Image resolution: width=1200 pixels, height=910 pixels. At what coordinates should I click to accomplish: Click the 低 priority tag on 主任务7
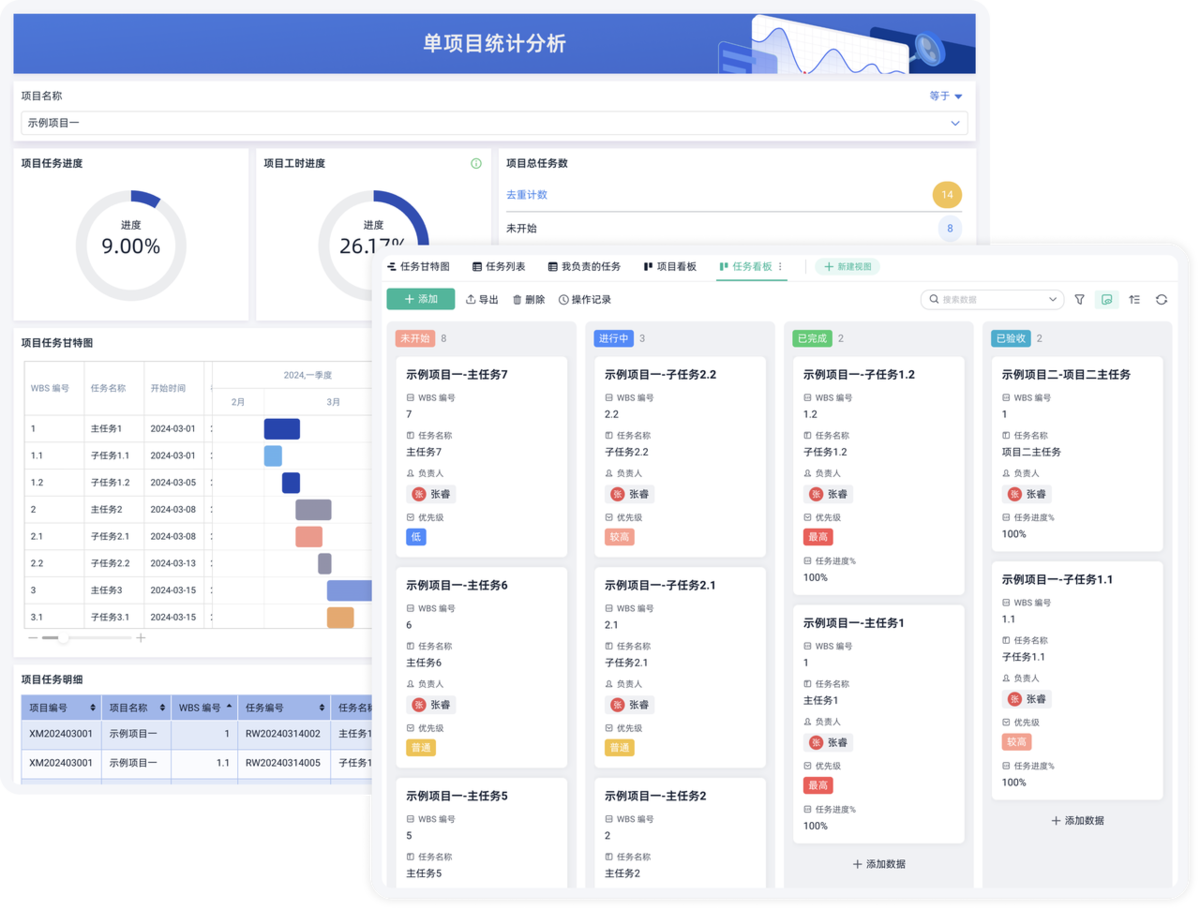pos(416,537)
